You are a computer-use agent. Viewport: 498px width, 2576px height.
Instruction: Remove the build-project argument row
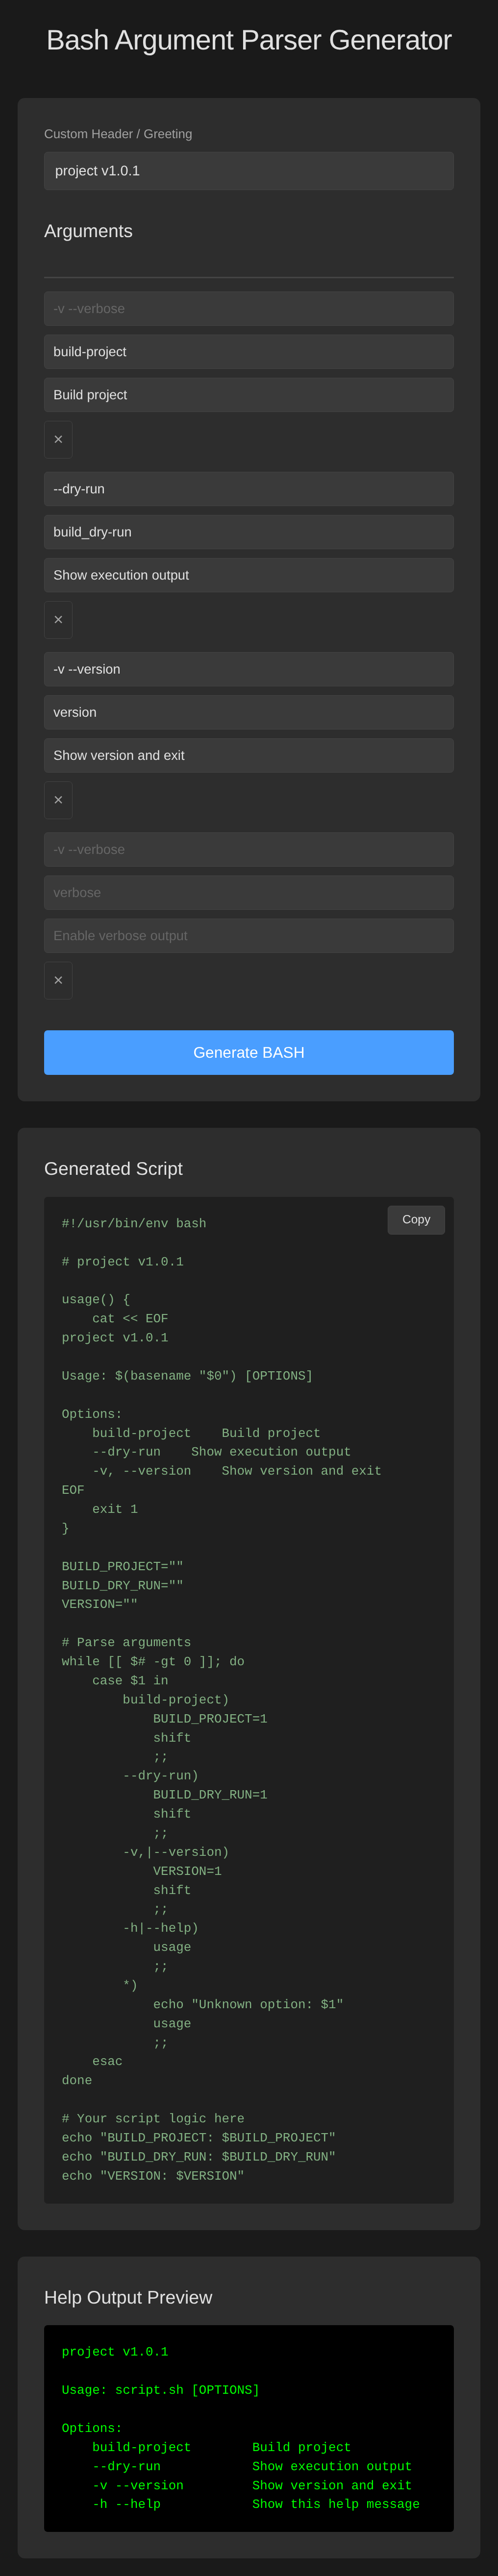(x=58, y=439)
